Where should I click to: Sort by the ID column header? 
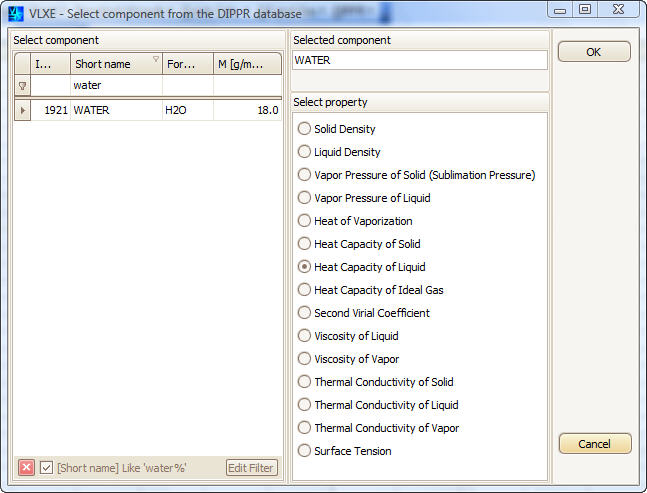pos(50,64)
